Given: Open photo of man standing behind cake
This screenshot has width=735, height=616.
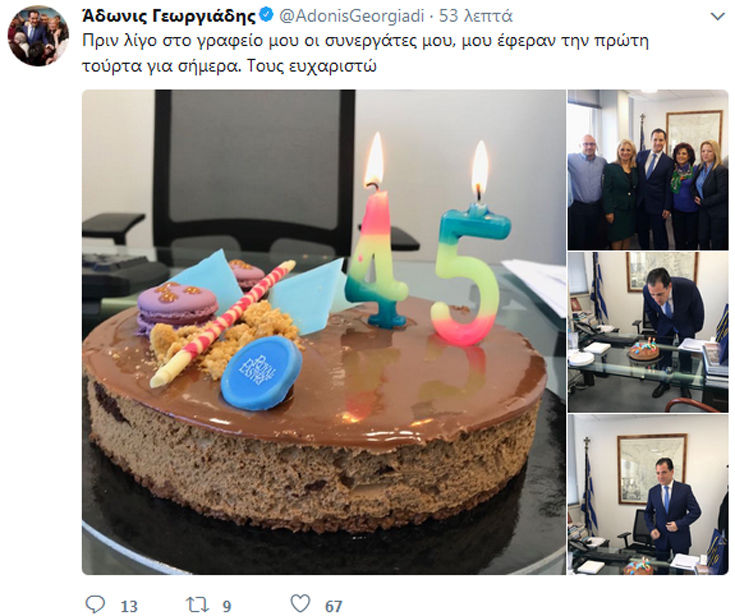Looking at the screenshot, I should (648, 495).
